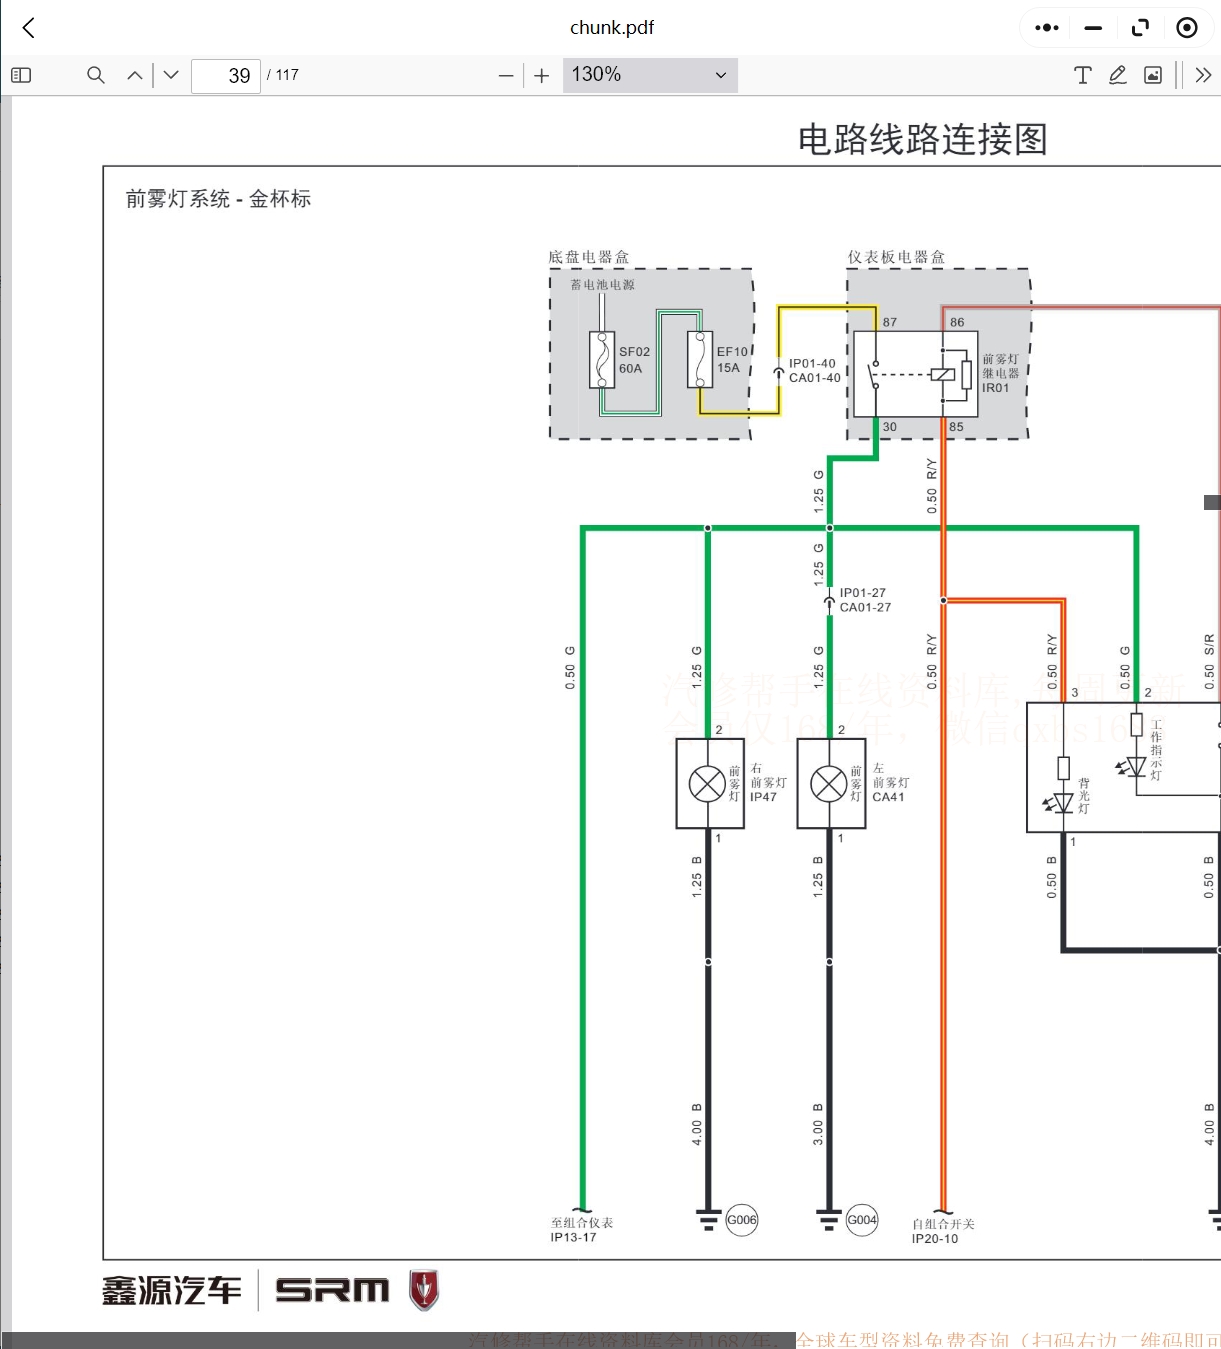The image size is (1221, 1349).
Task: Click the minimize dash icon in pill toolbar
Action: point(1093,27)
